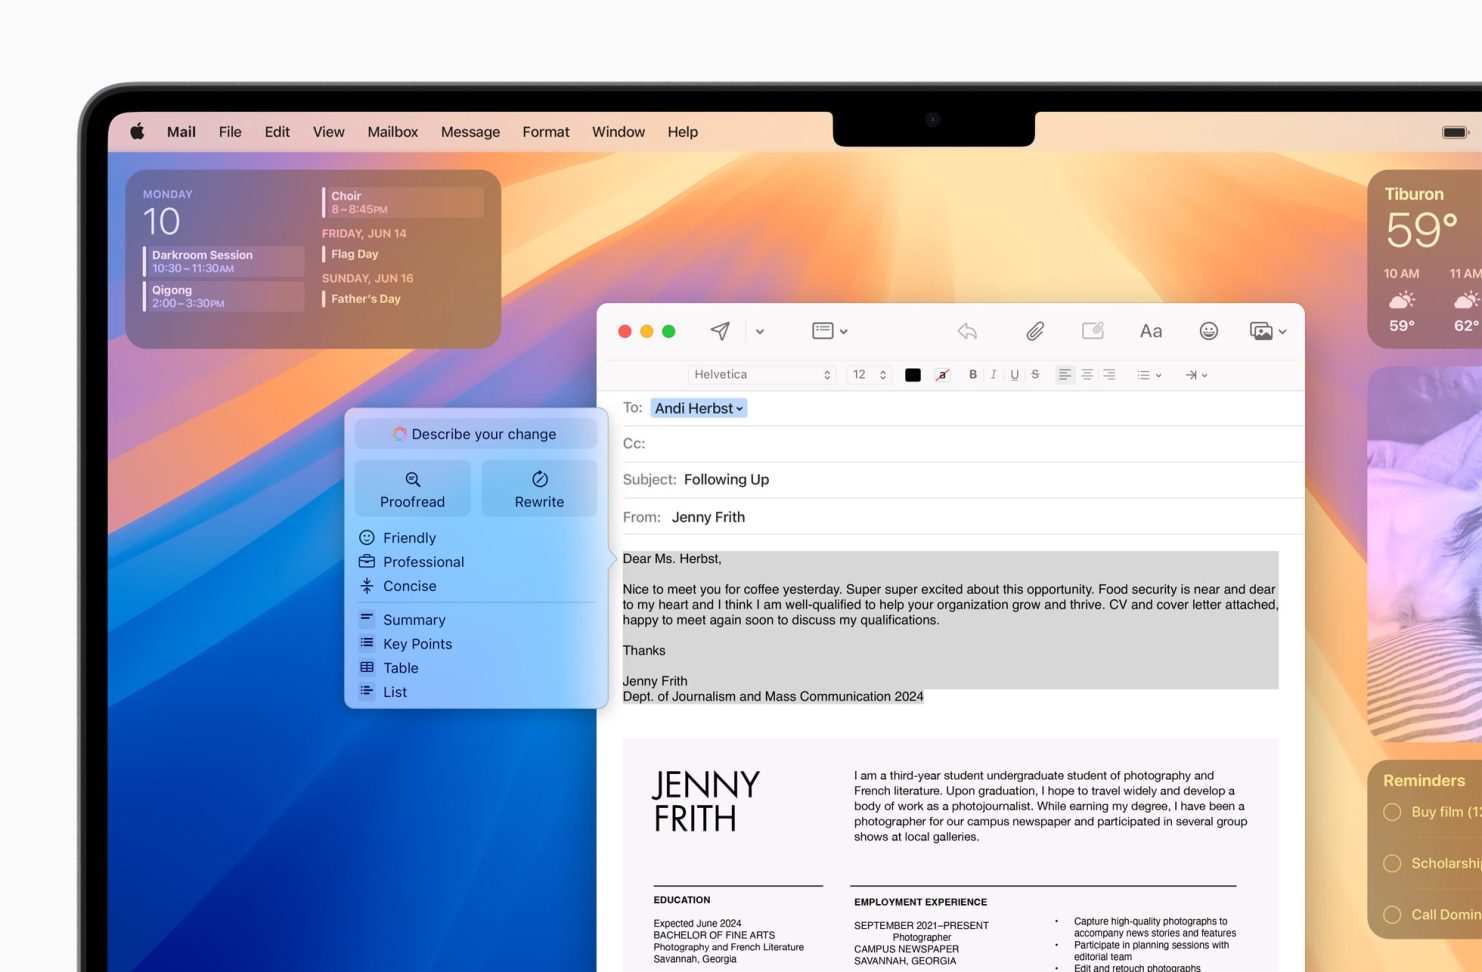The width and height of the screenshot is (1482, 972).
Task: Click the Qigong calendar event
Action: pos(224,296)
